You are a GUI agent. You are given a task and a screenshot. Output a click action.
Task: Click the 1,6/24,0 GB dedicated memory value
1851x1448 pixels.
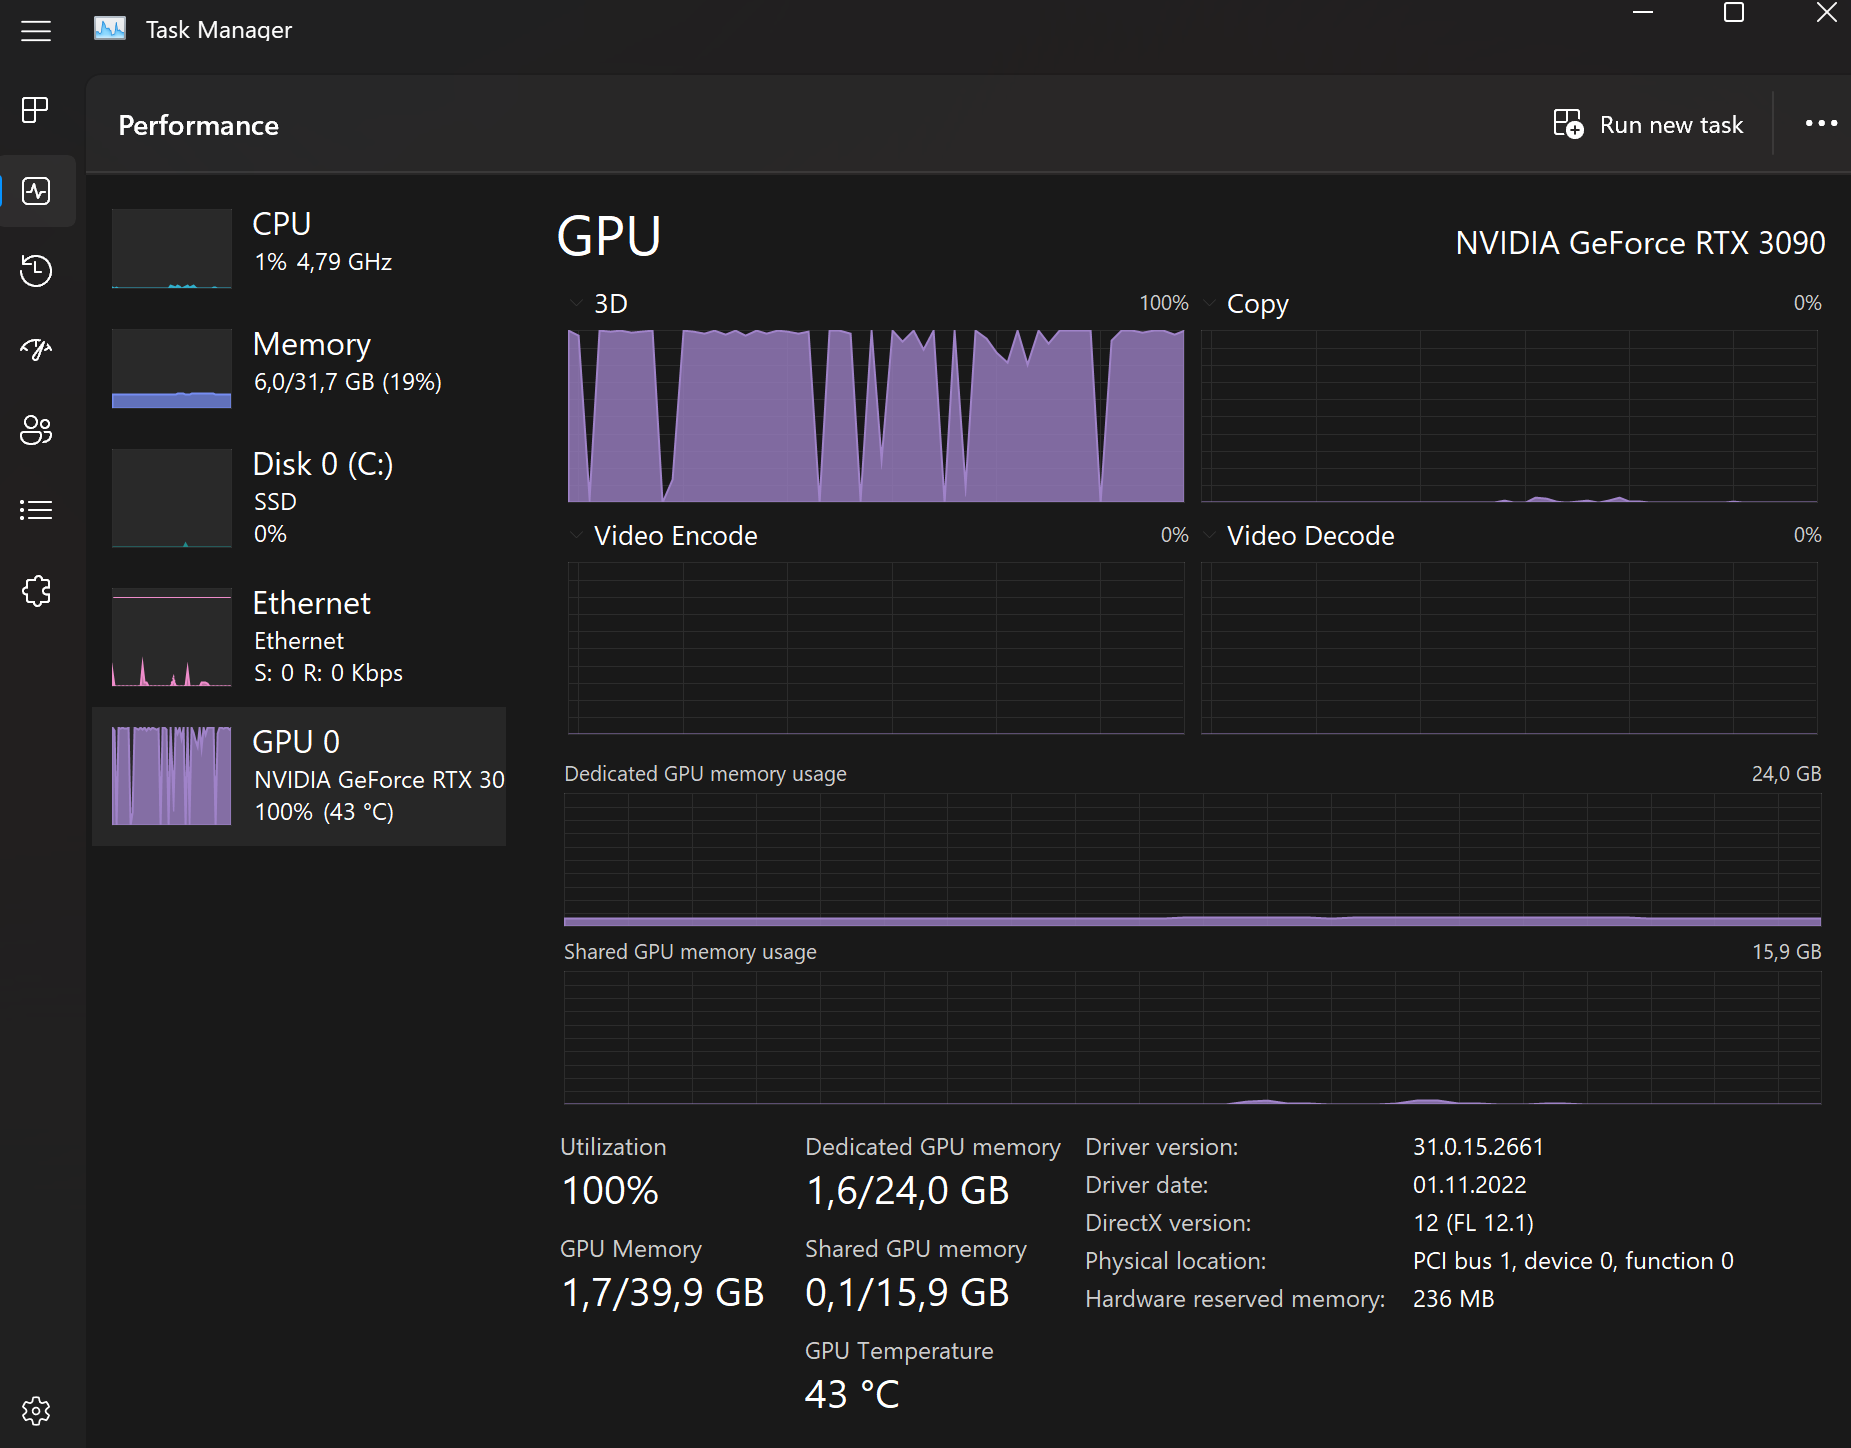(907, 1190)
